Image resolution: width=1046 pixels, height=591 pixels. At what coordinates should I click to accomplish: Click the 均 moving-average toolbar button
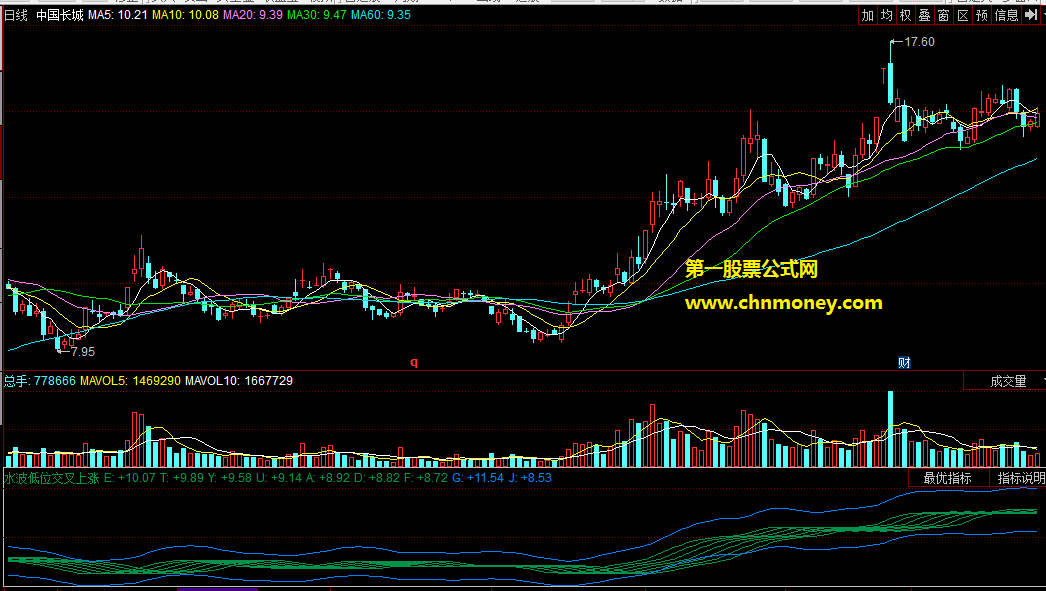click(887, 15)
